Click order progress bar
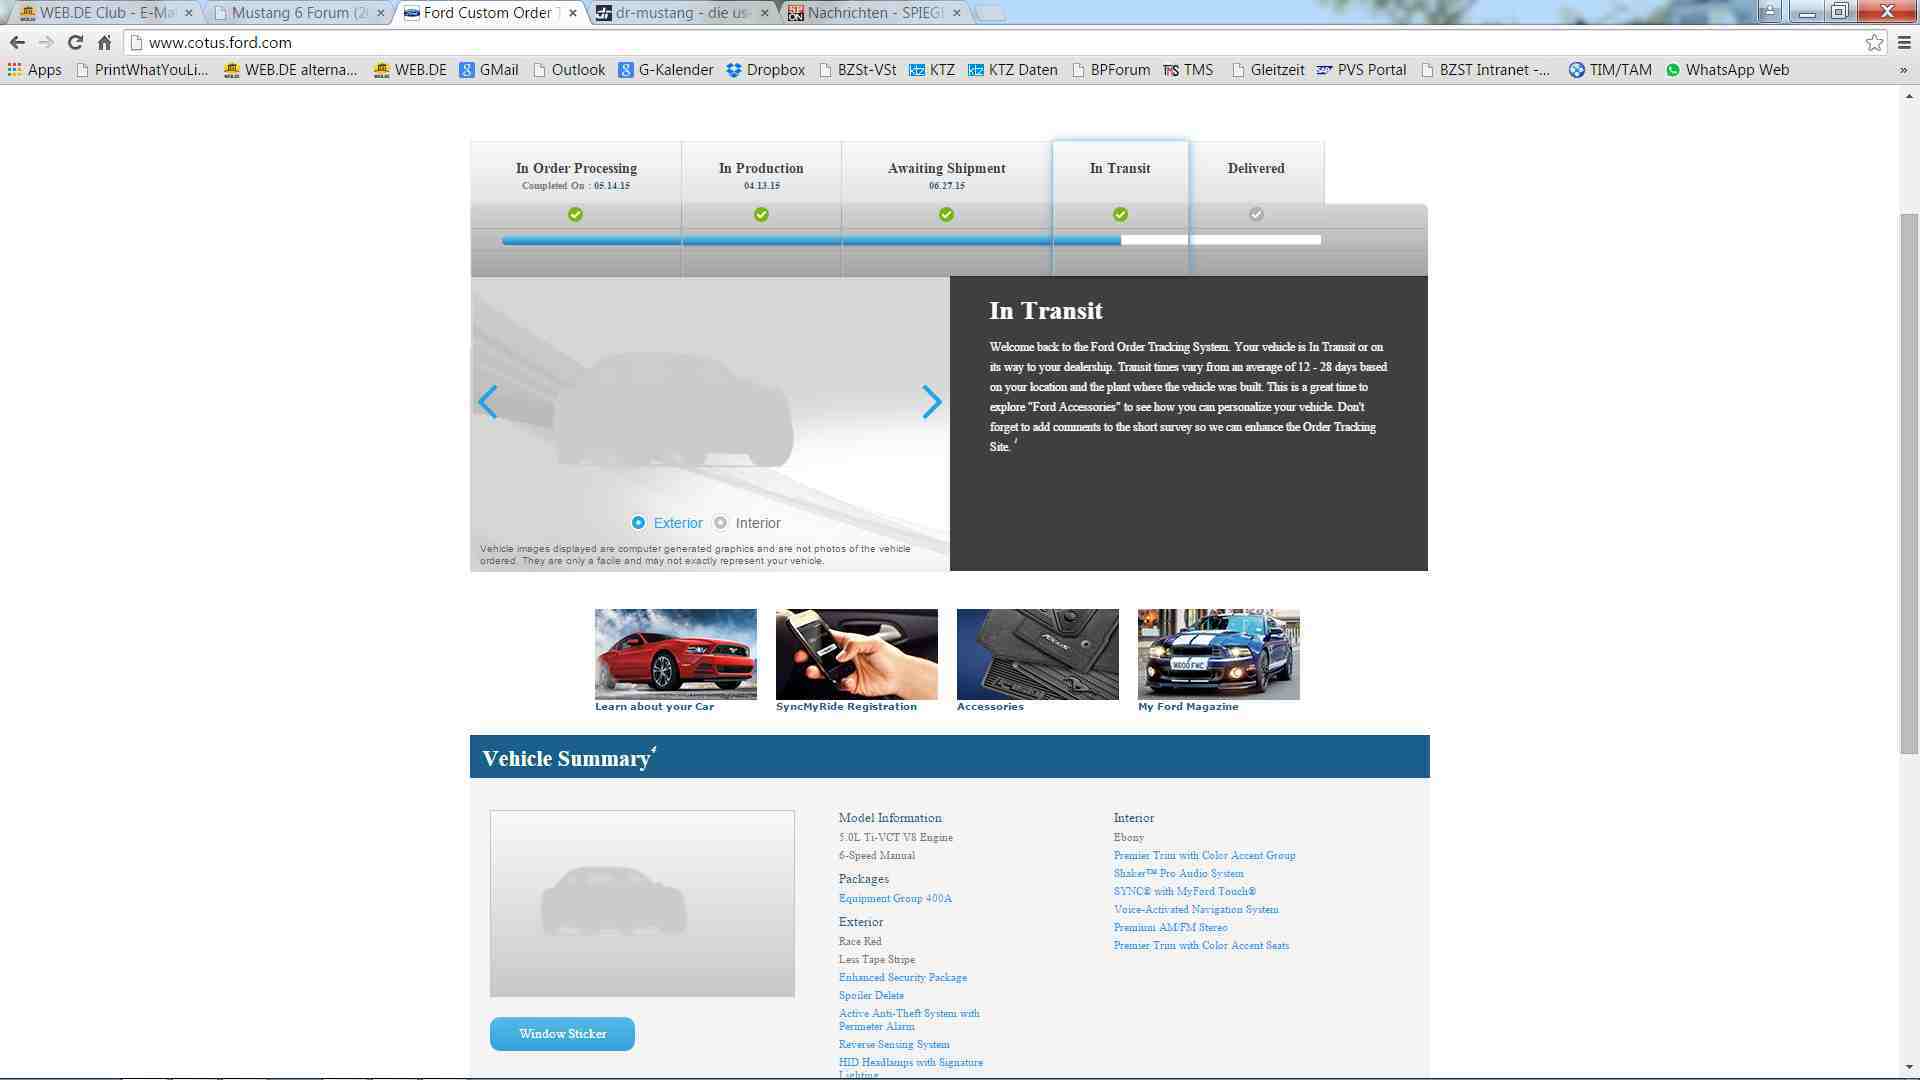Screen dimensions: 1920x1080 tap(911, 240)
